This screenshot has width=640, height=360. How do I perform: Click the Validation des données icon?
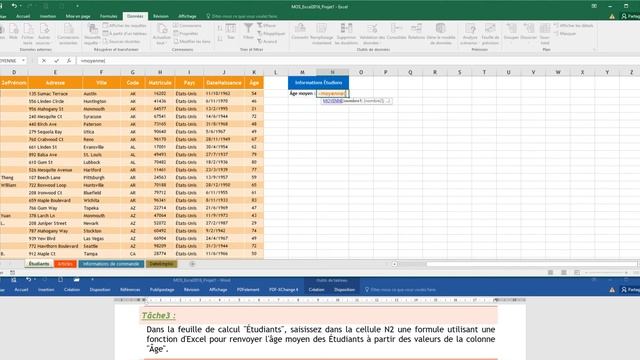click(x=372, y=29)
